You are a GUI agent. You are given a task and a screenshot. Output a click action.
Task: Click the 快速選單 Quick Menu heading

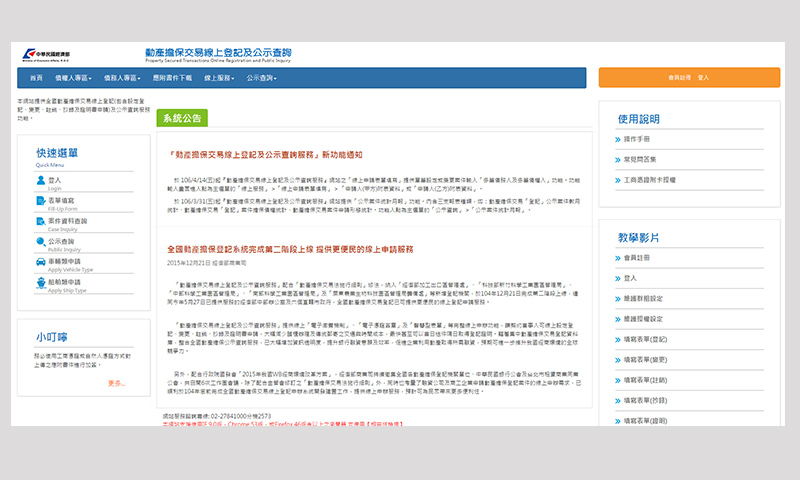[x=57, y=153]
